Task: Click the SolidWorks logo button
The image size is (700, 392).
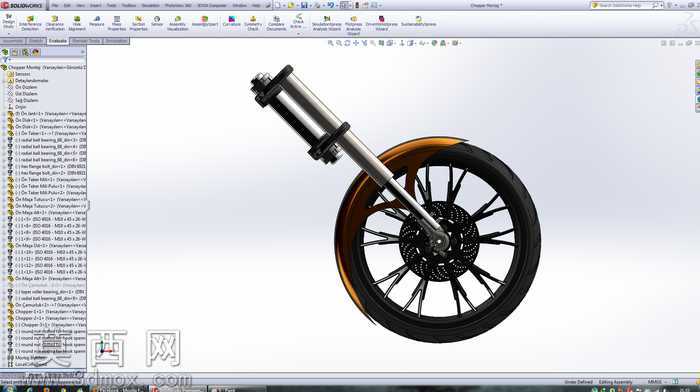Action: [22, 5]
